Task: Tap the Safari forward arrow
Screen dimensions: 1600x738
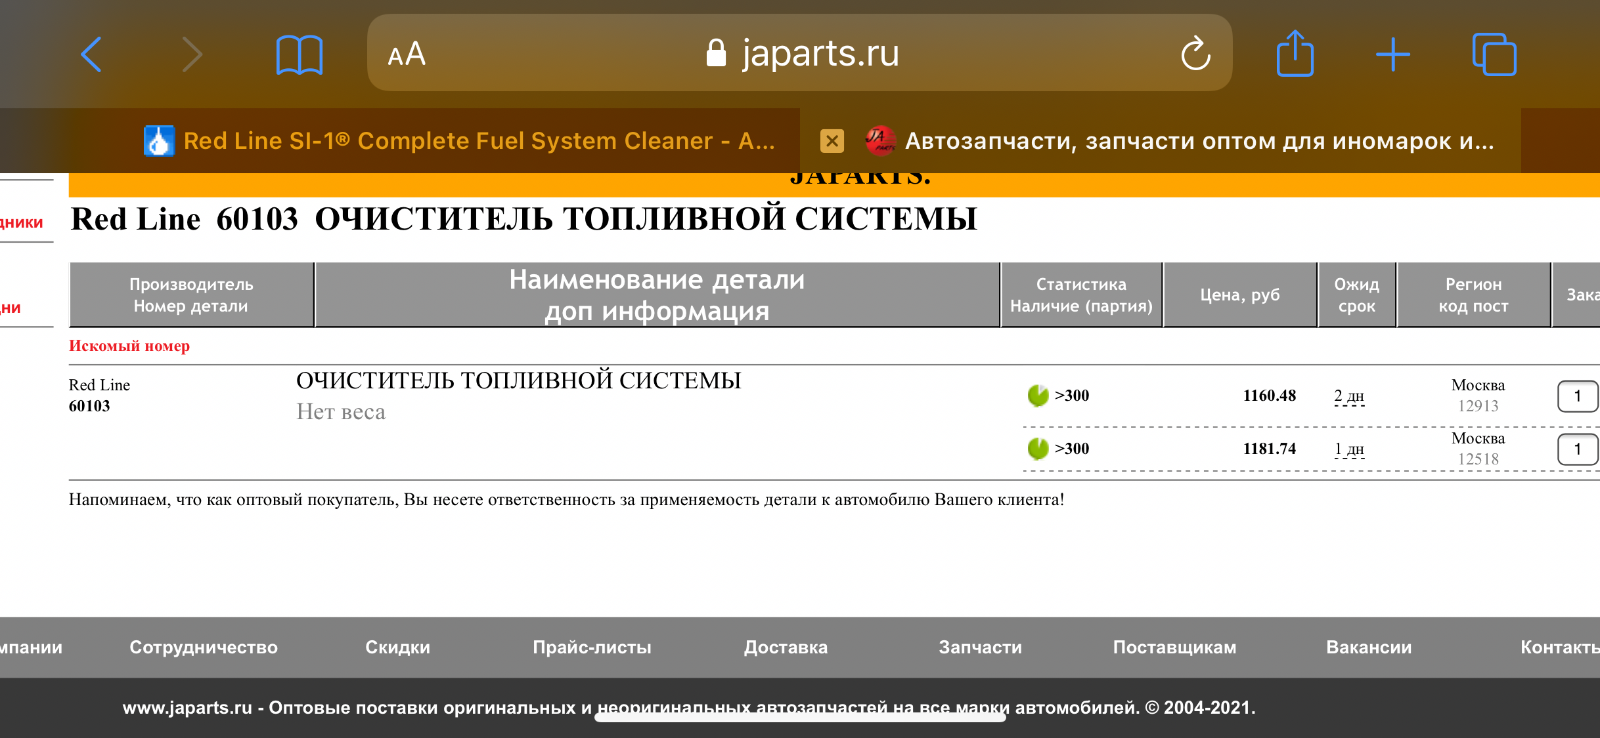Action: [x=191, y=54]
